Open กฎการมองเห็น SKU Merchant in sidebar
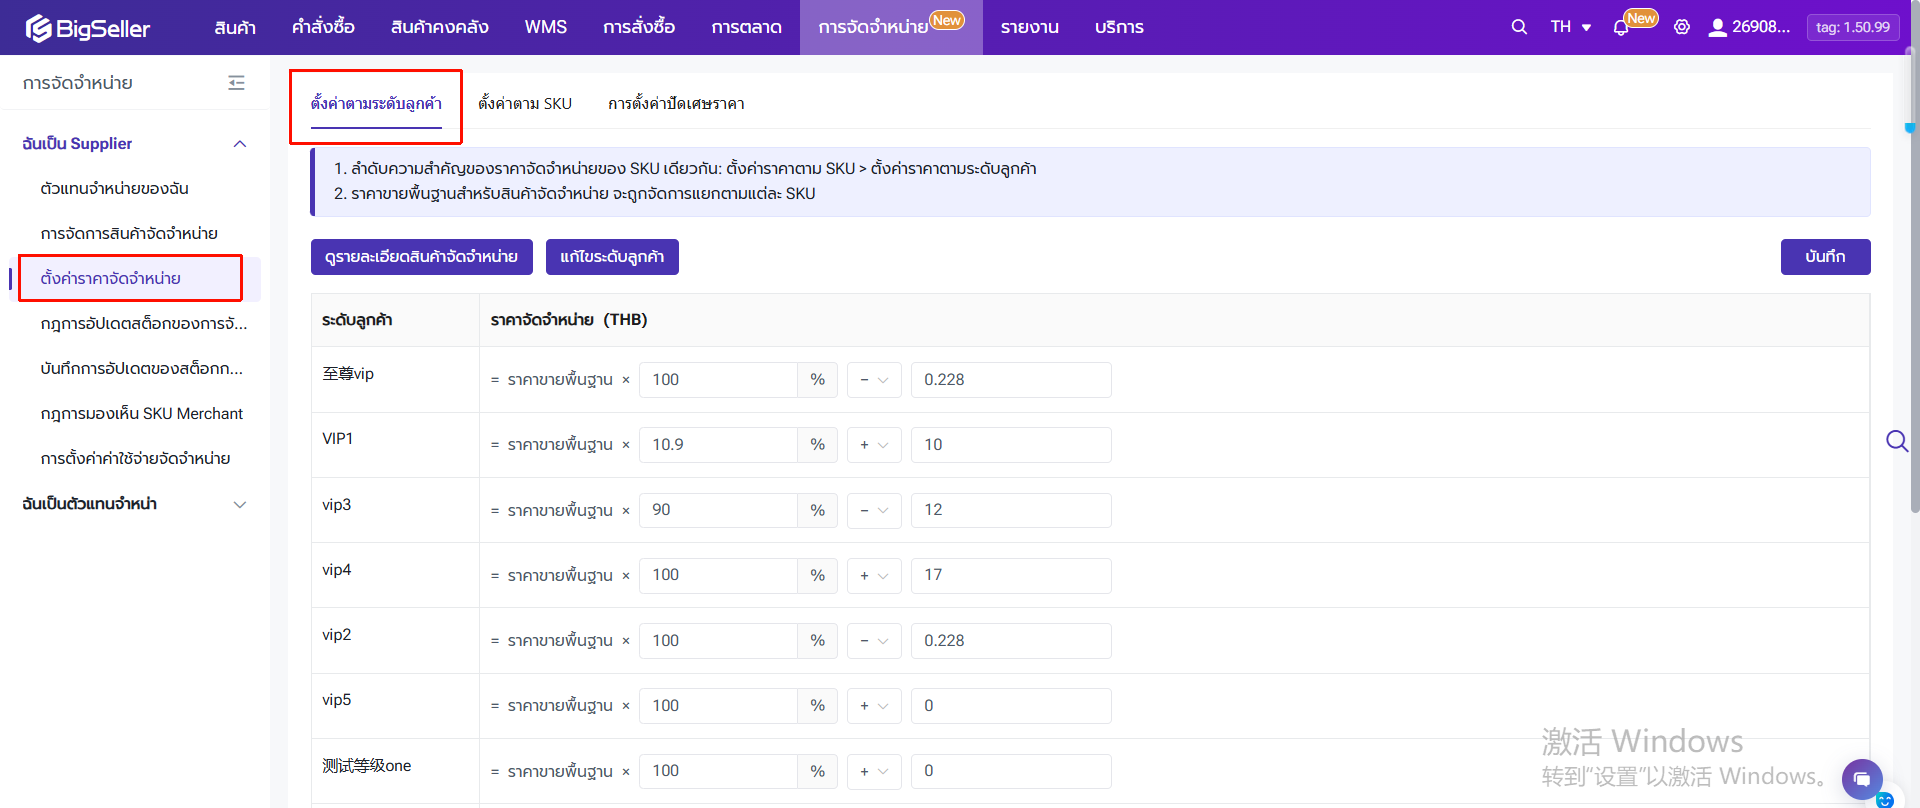The image size is (1920, 808). point(142,414)
